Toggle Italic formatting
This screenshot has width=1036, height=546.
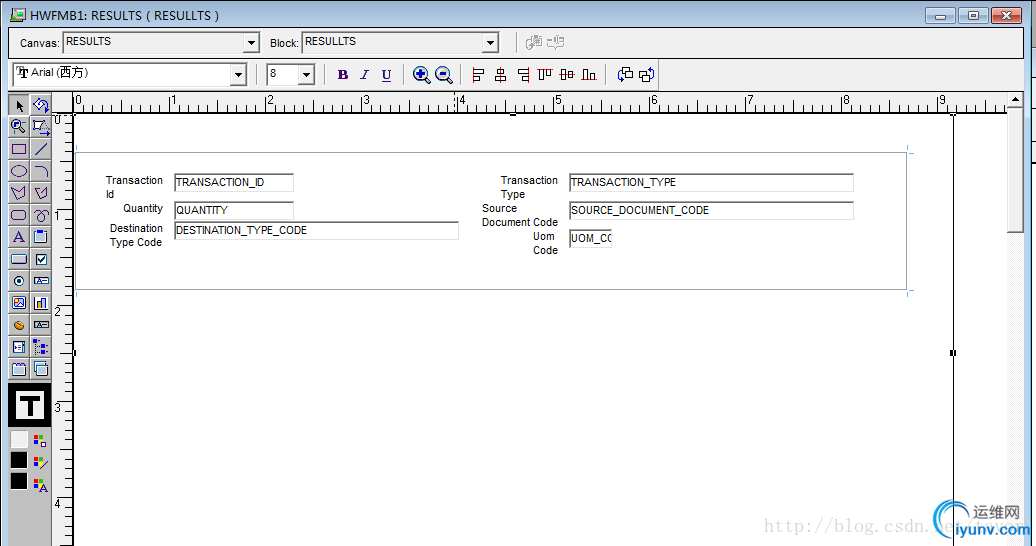(x=364, y=75)
